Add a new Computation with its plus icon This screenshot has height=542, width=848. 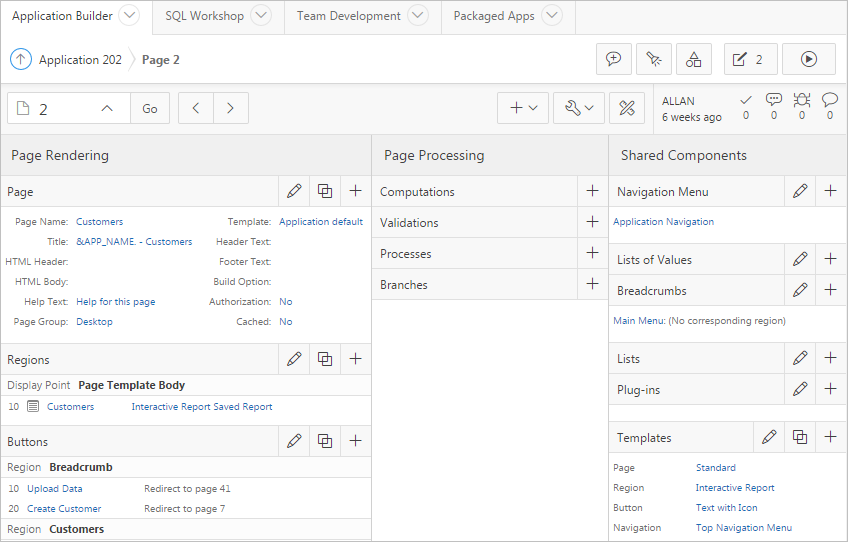click(x=592, y=191)
